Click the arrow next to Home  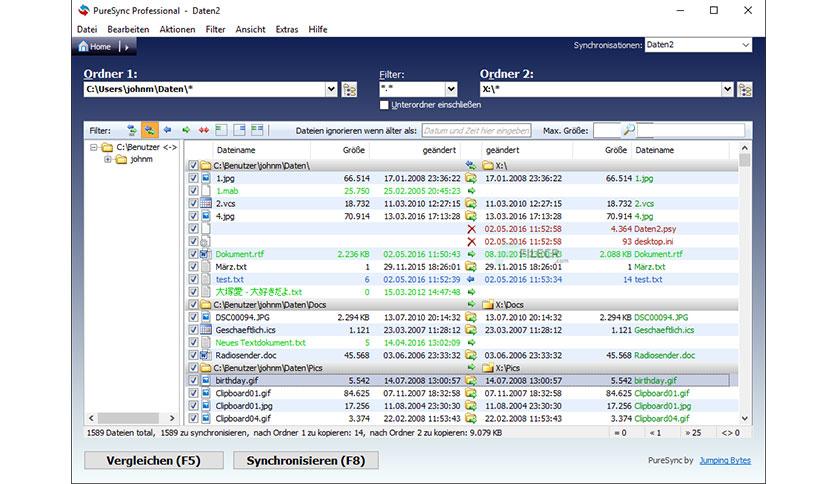(x=127, y=47)
